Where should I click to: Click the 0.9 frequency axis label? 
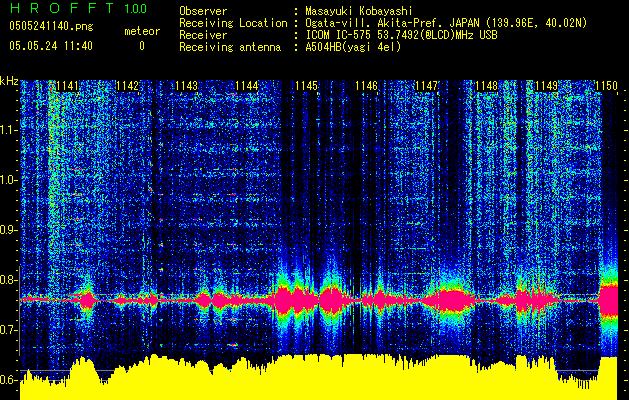[9, 230]
